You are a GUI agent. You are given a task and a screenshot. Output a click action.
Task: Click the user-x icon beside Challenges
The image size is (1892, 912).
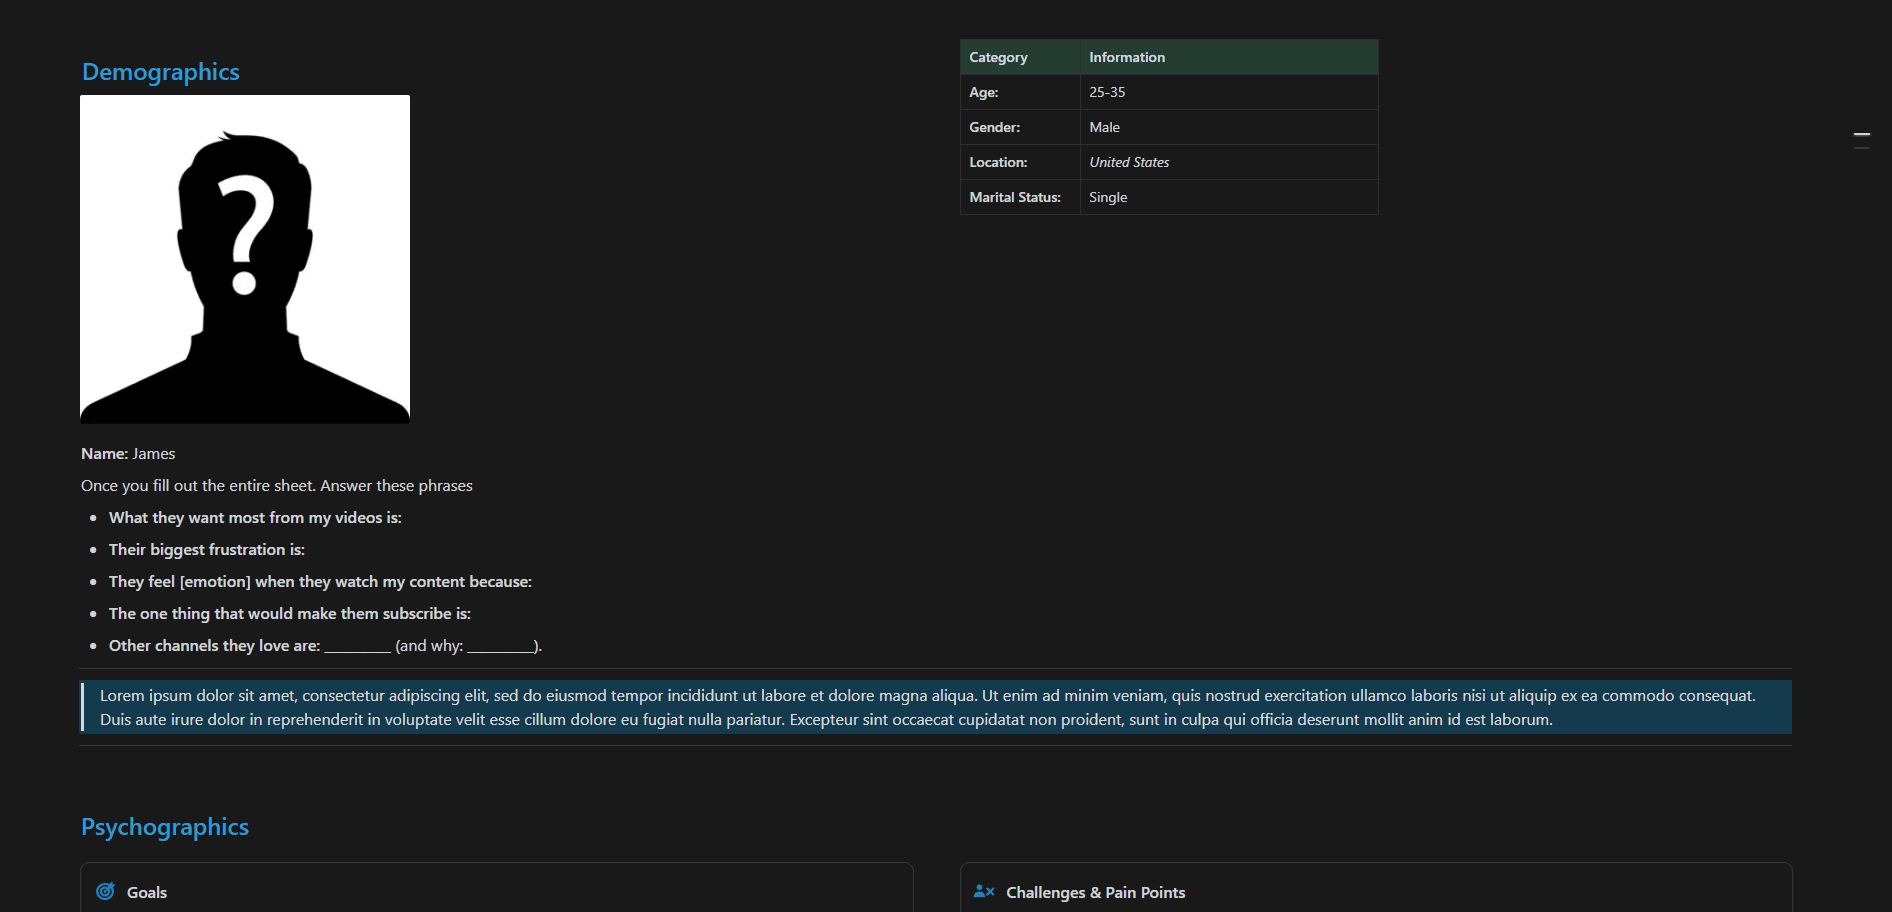pos(984,891)
